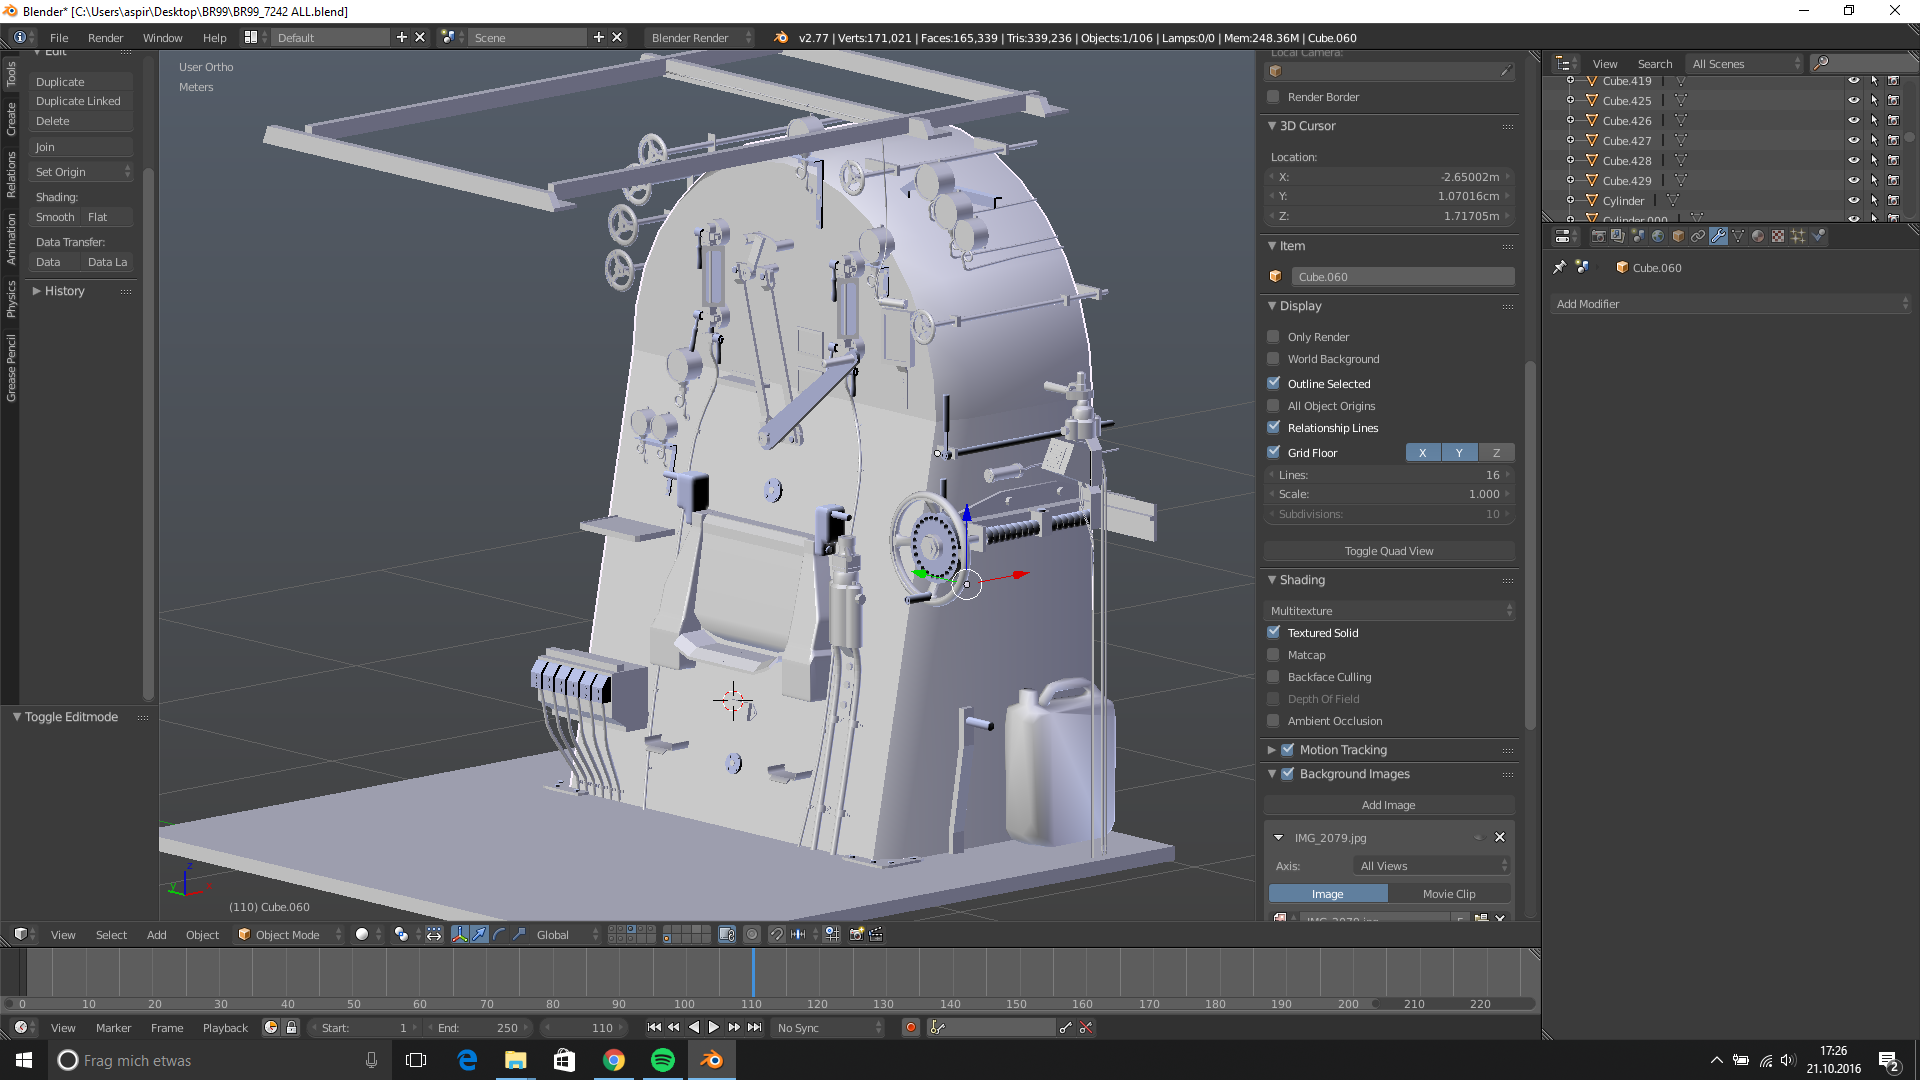The width and height of the screenshot is (1920, 1080).
Task: Click the lock-to-camera layers icon
Action: click(727, 934)
